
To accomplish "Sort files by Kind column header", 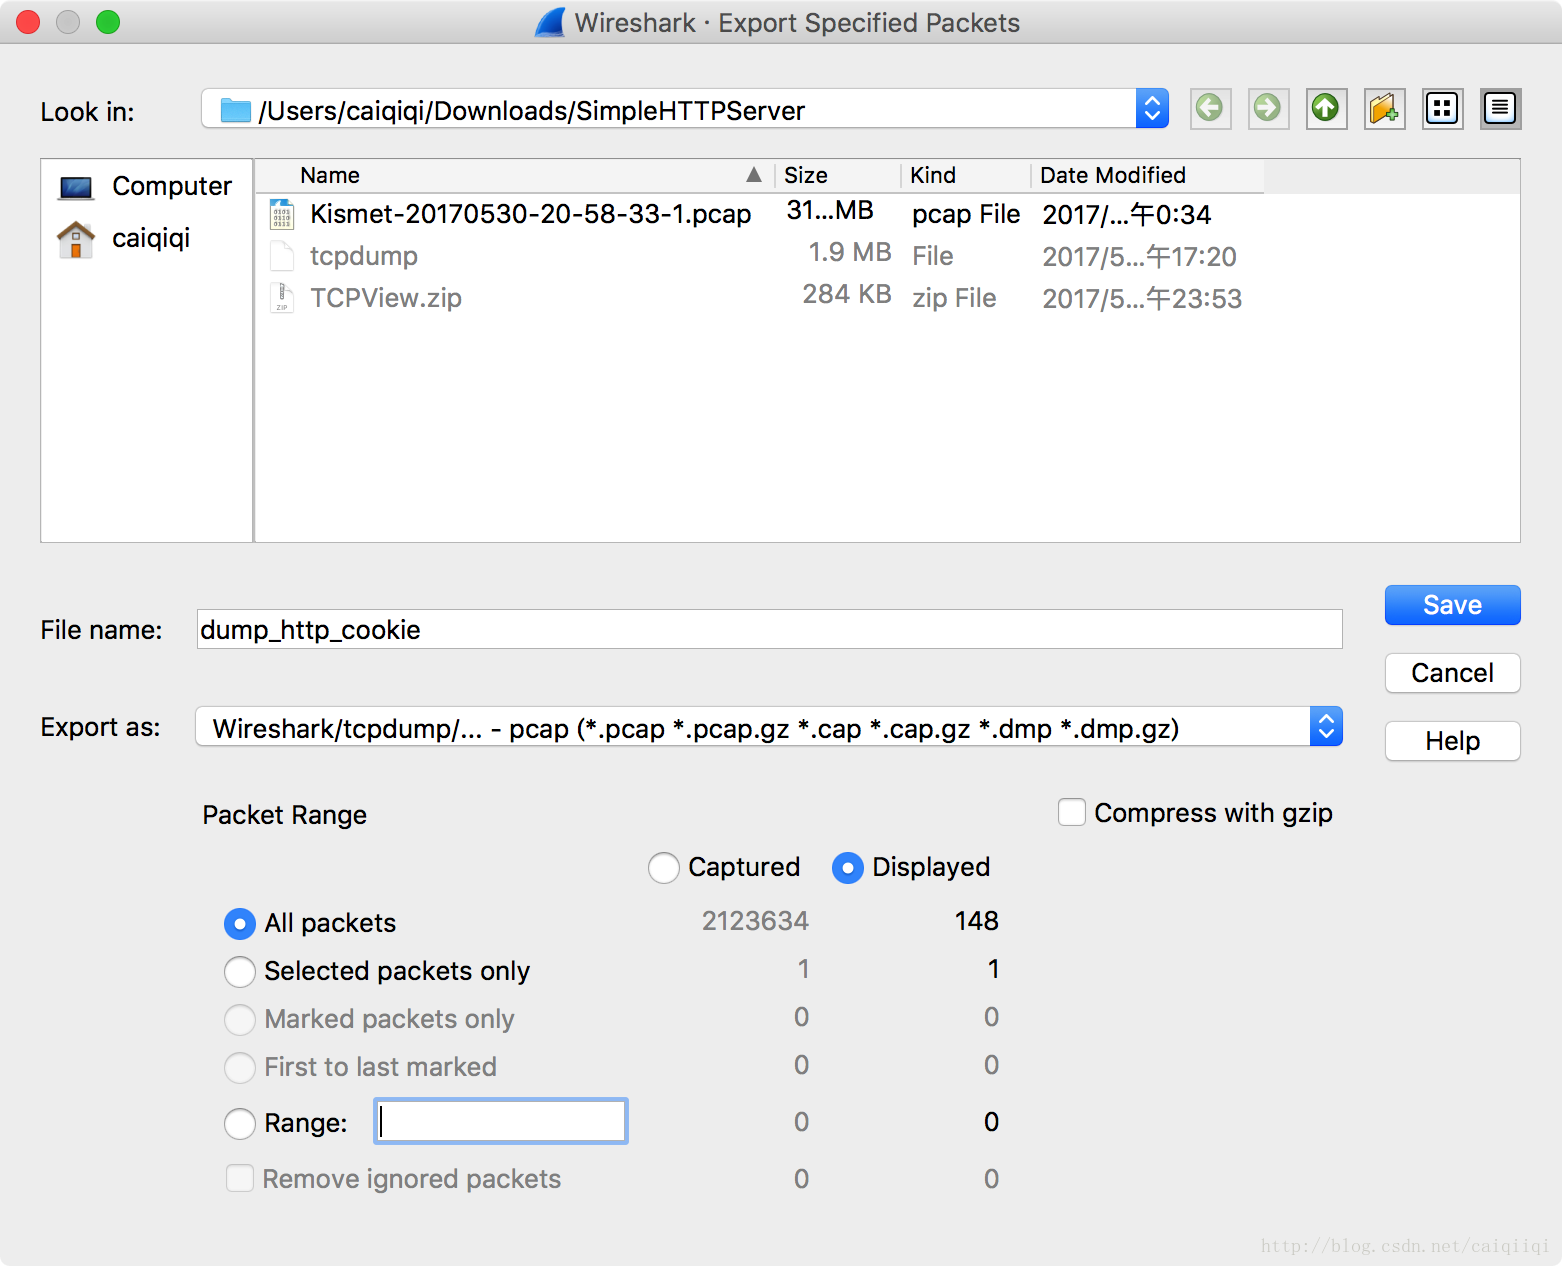I will point(966,175).
